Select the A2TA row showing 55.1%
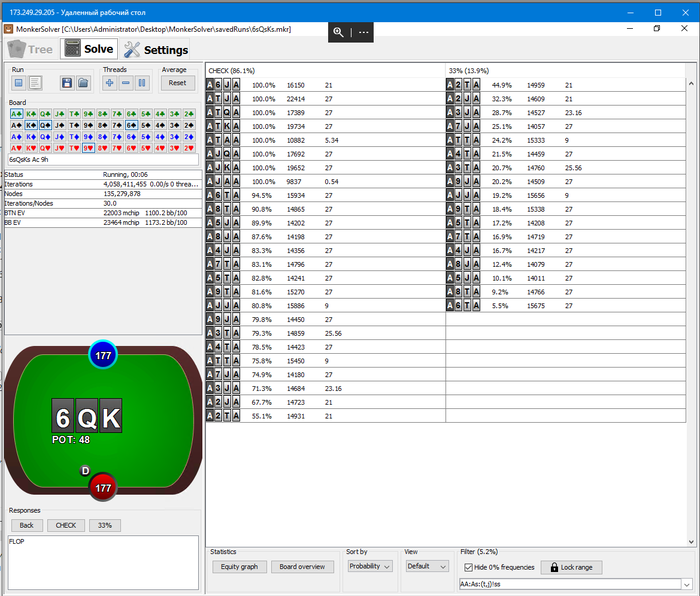 [x=325, y=416]
